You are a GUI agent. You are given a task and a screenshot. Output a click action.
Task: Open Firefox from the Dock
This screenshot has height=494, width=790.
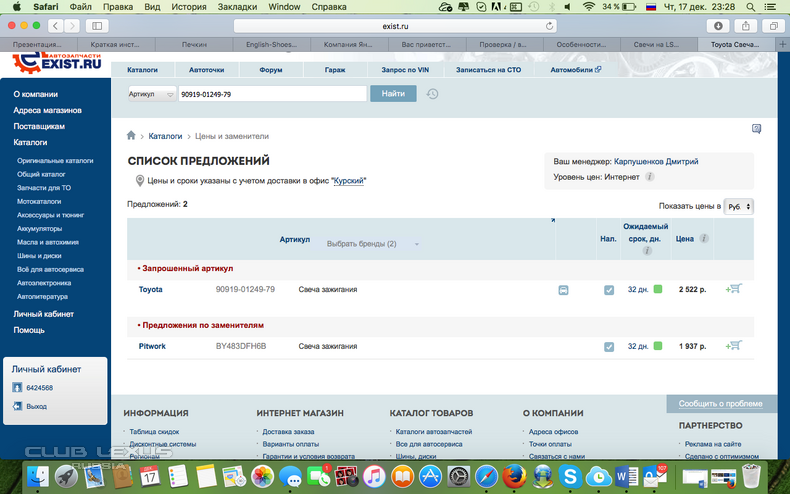click(514, 476)
